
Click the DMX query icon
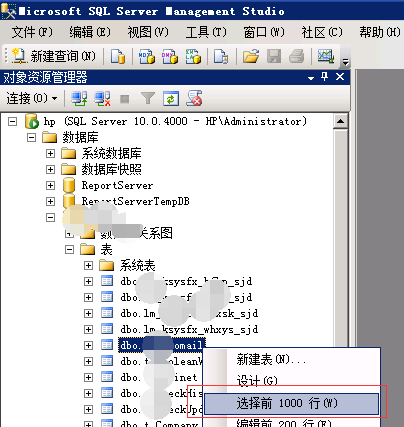pyautogui.click(x=170, y=56)
